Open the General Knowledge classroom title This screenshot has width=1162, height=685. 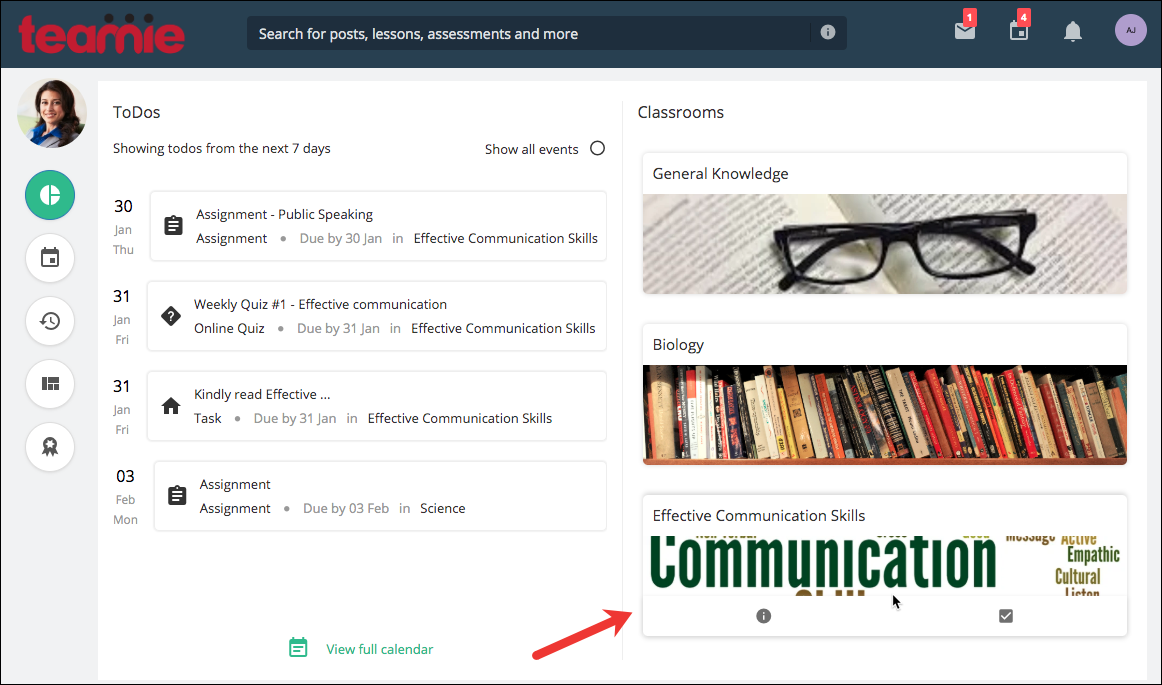(x=720, y=173)
